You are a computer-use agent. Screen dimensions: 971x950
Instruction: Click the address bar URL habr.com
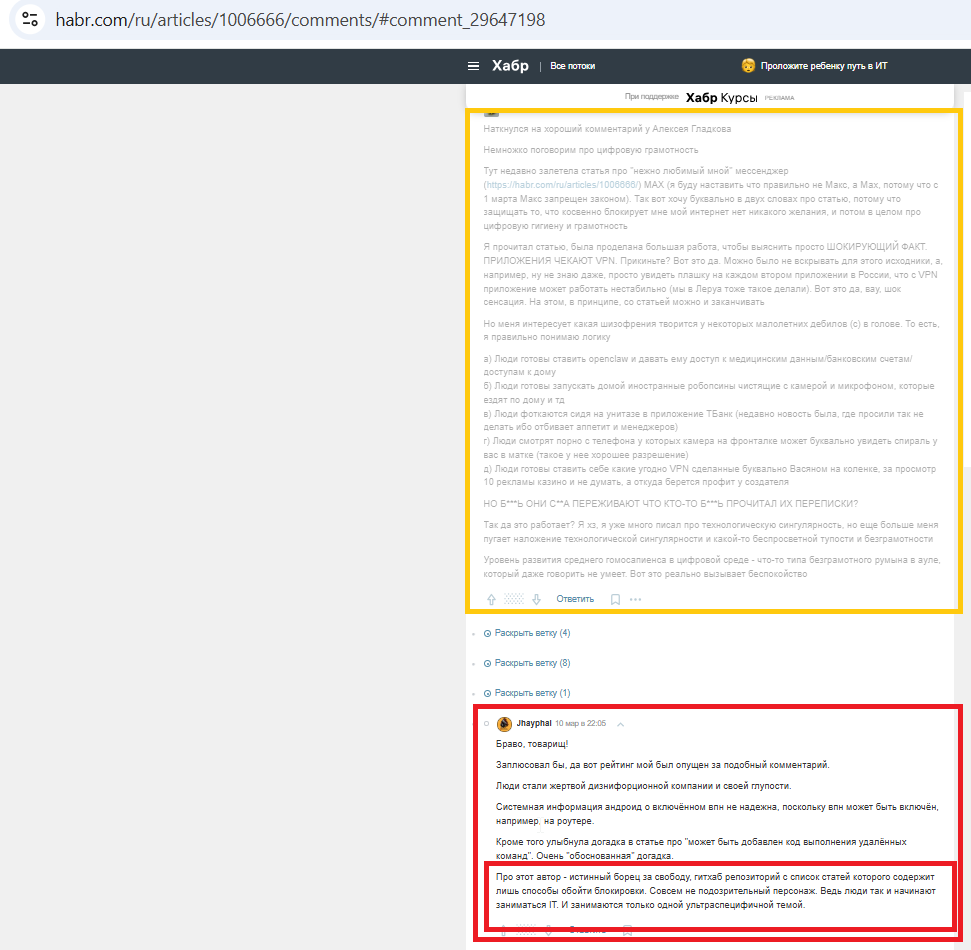(x=300, y=20)
